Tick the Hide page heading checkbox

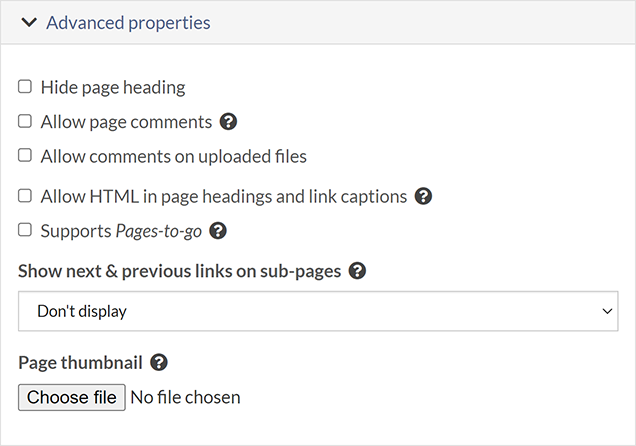pos(25,87)
